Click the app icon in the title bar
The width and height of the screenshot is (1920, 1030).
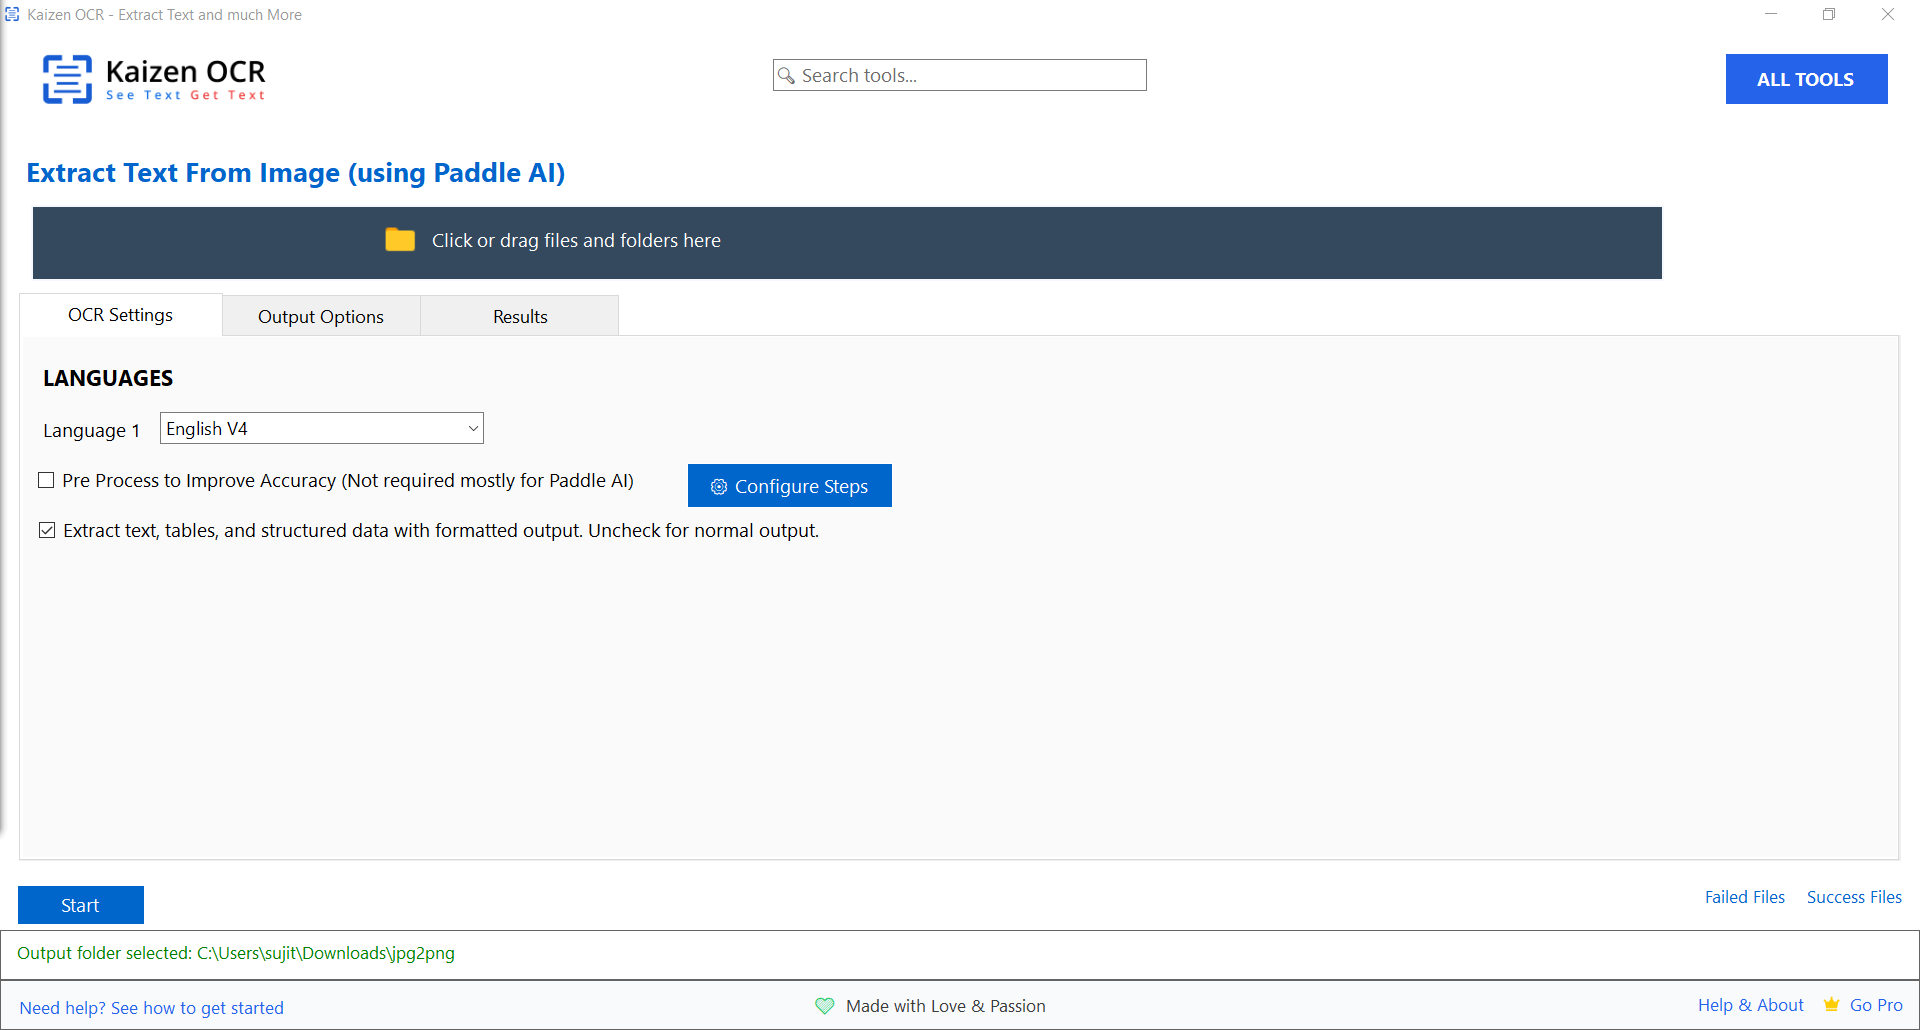(13, 14)
